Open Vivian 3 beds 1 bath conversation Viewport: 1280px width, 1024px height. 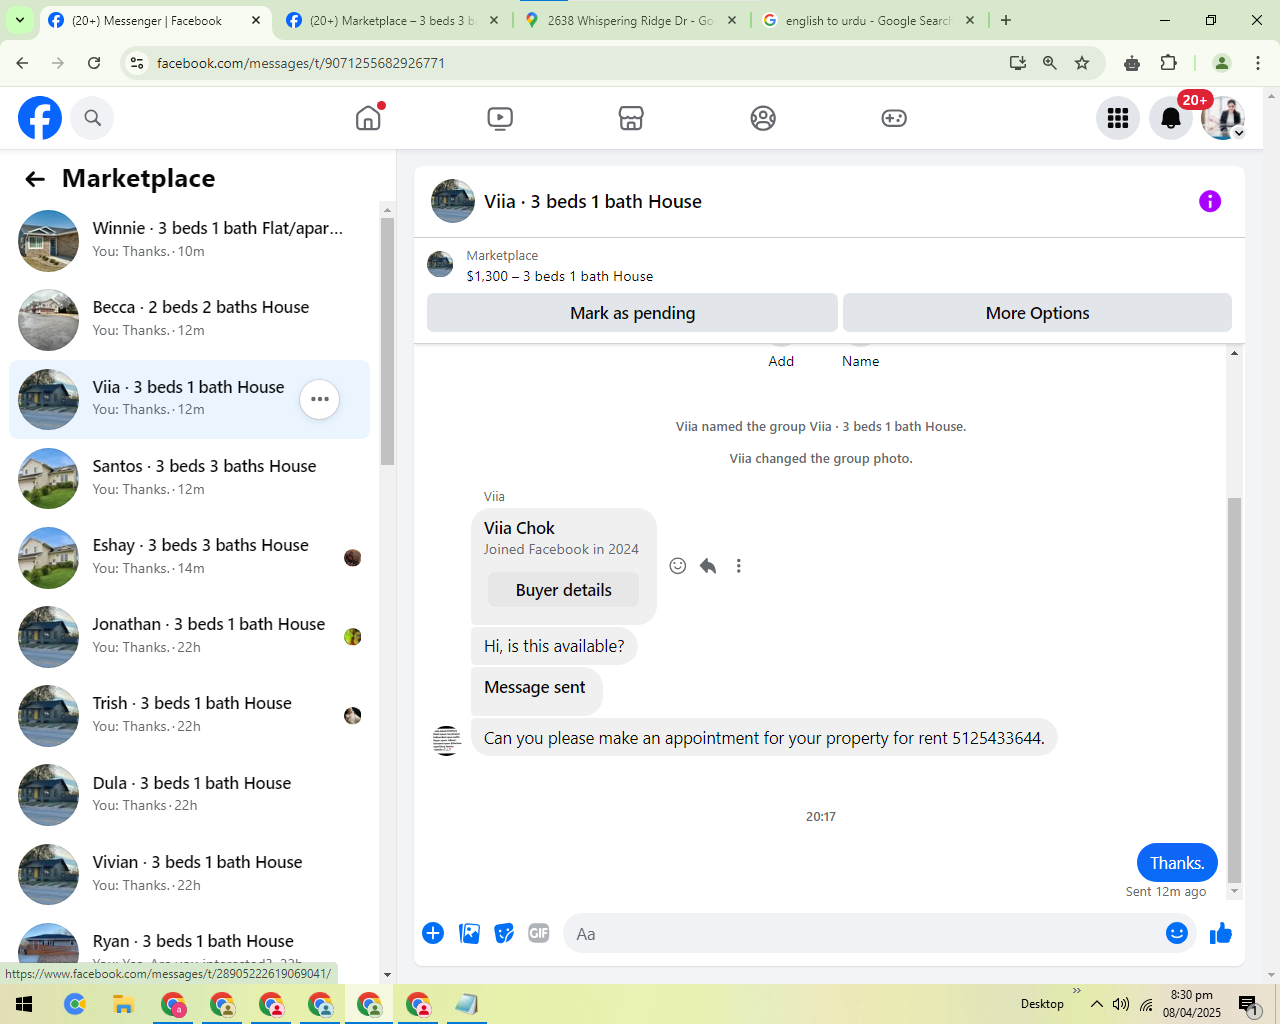pyautogui.click(x=190, y=874)
